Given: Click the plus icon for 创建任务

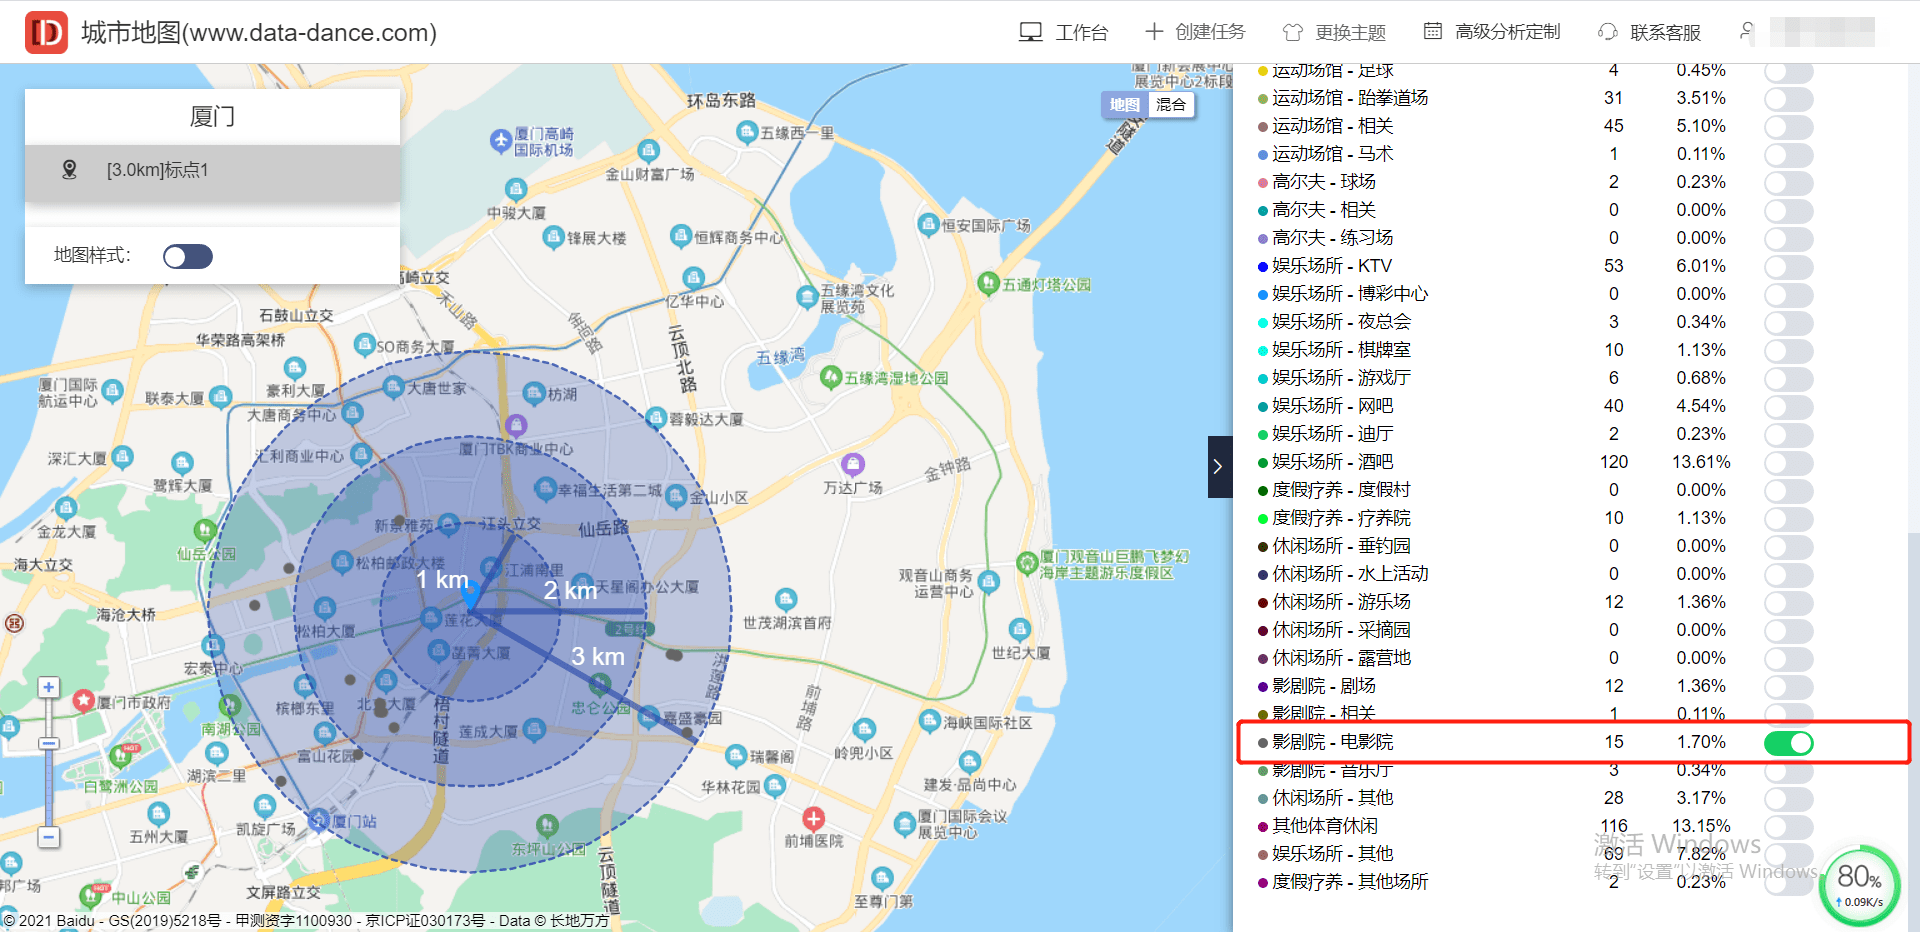Looking at the screenshot, I should 1154,32.
